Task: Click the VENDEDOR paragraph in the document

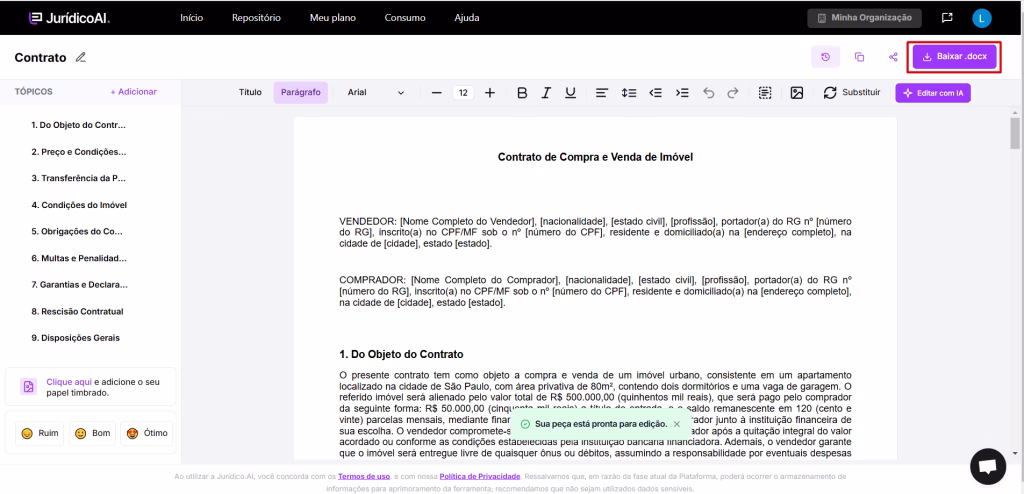Action: [595, 233]
